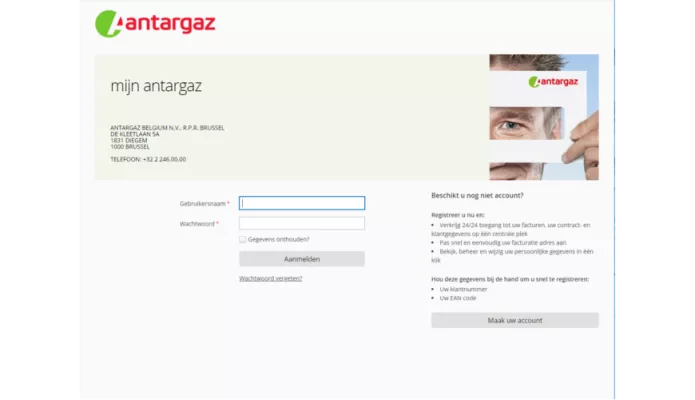Click the Gebruikersnaam field label
Viewport: 695px width, 400px height.
203,203
